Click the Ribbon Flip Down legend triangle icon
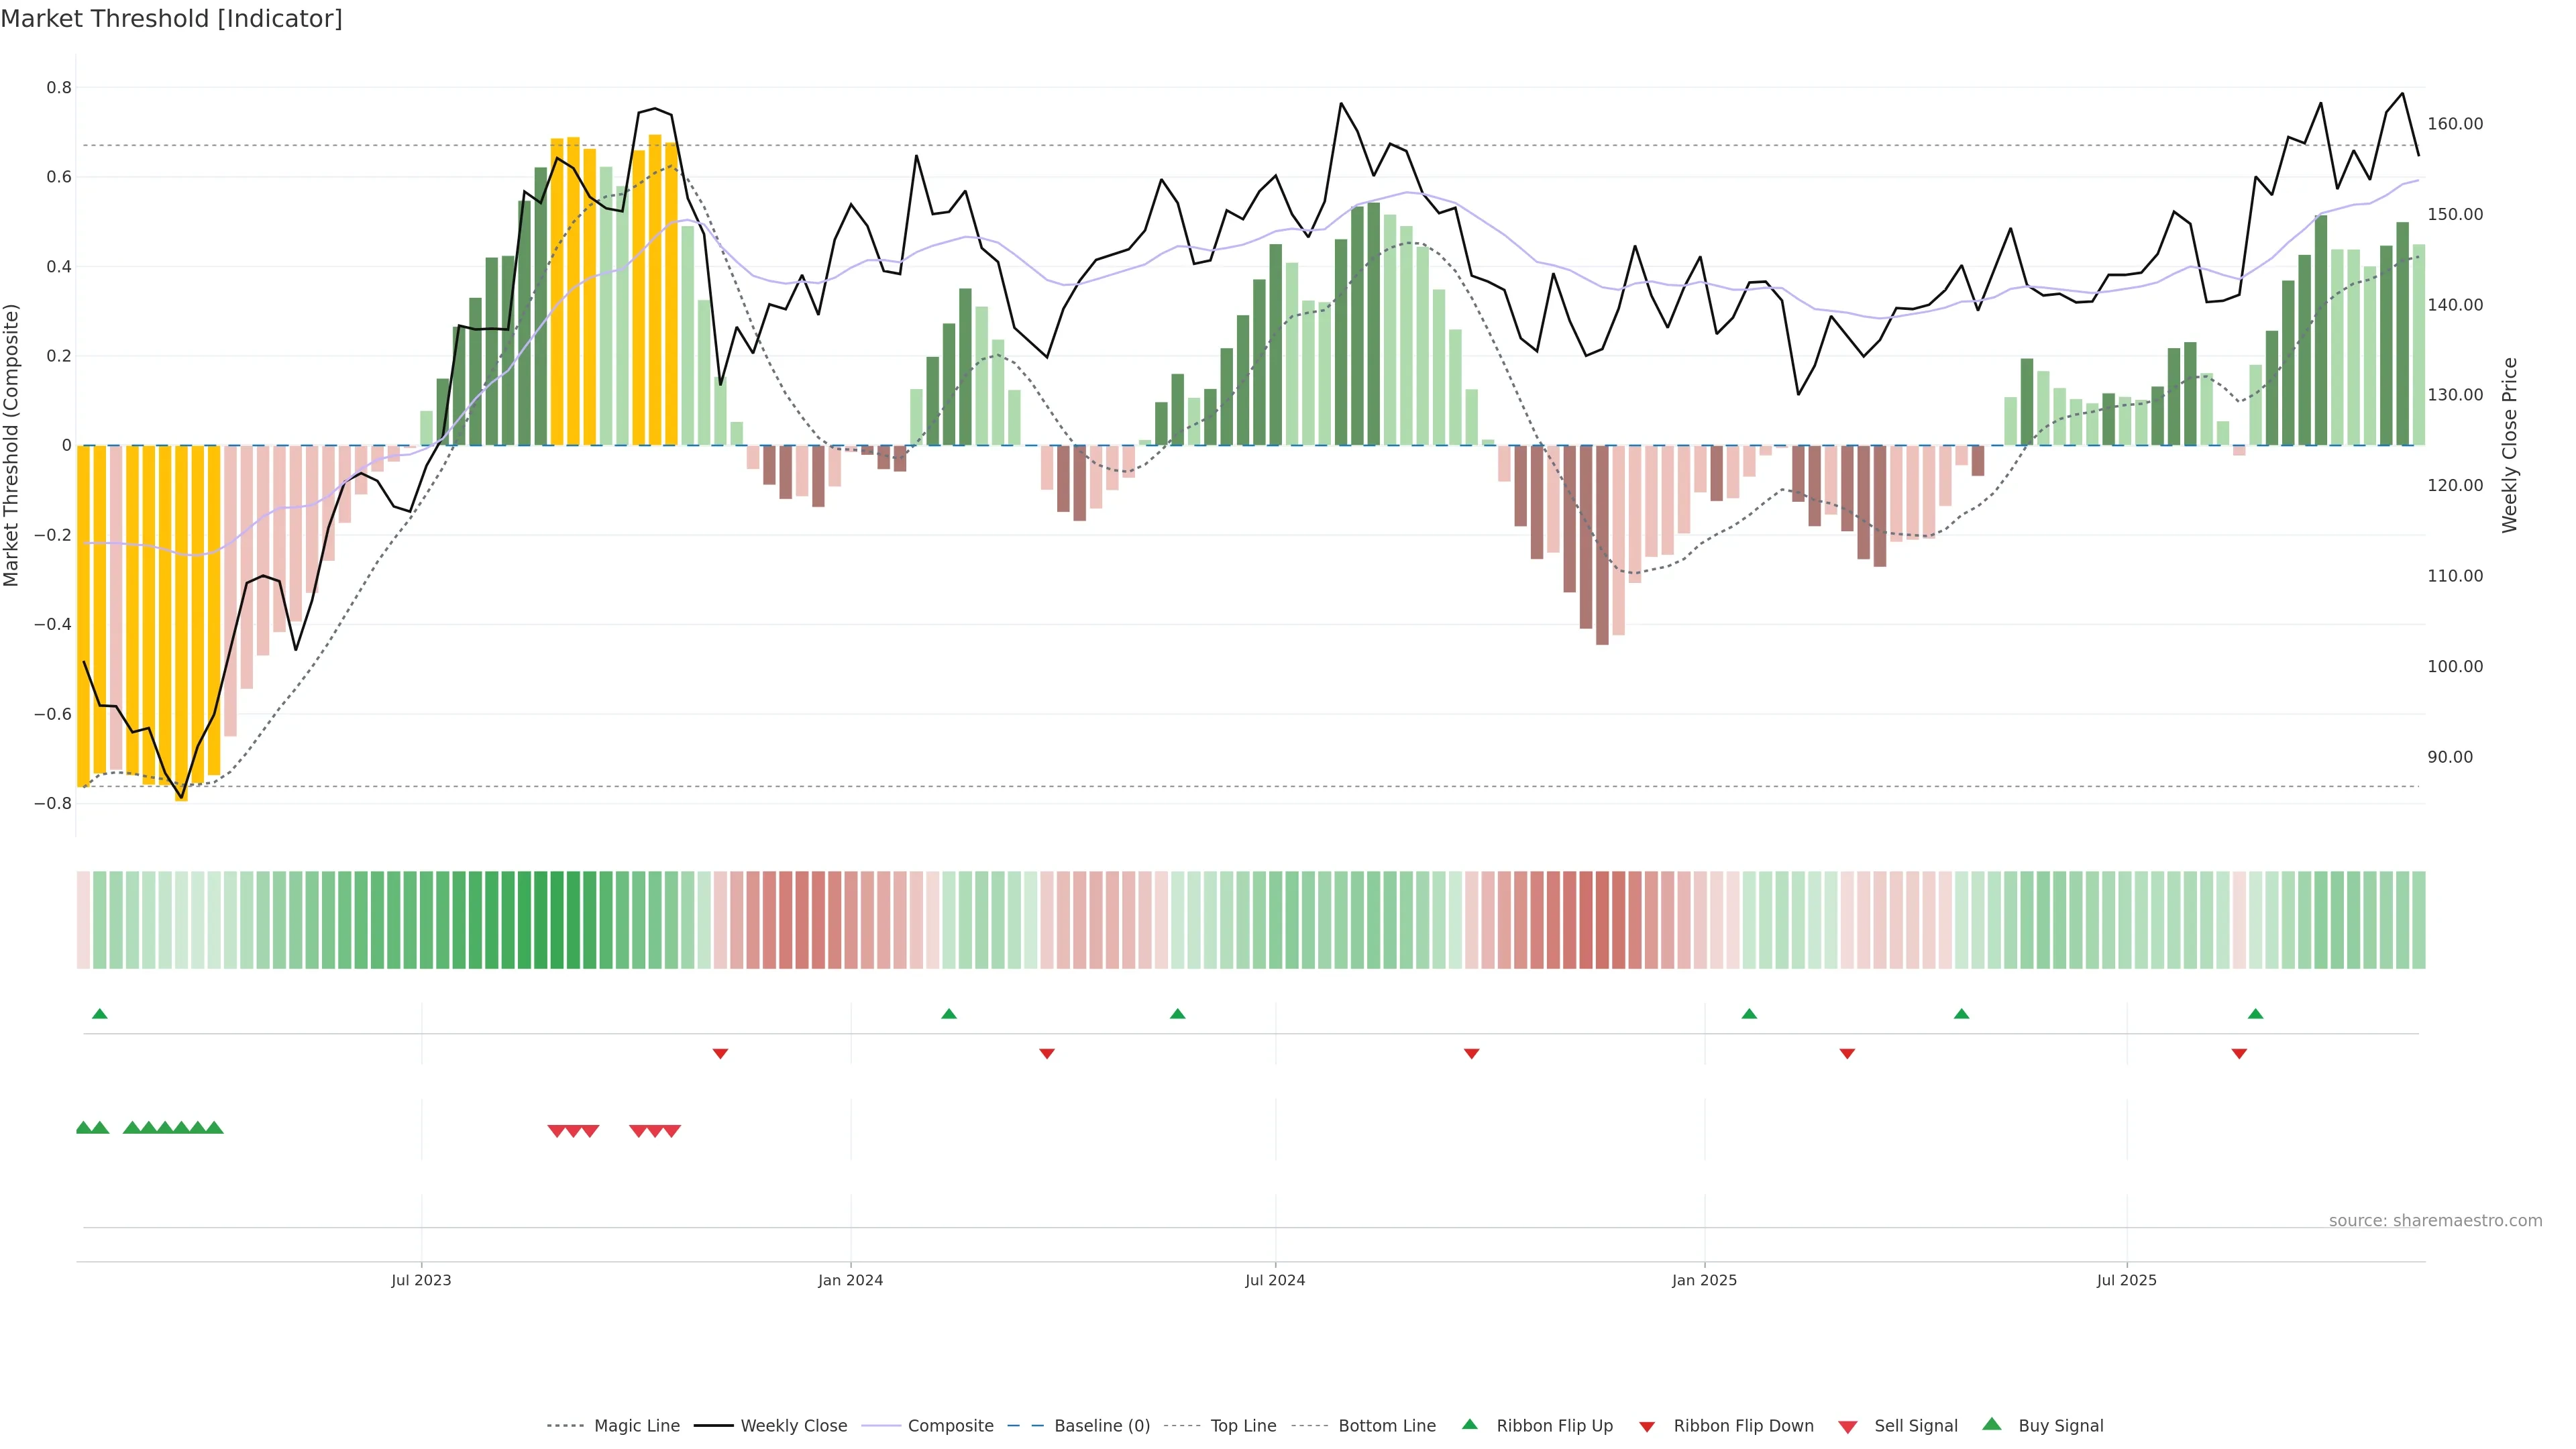Screen dimensions: 2576x1449 pyautogui.click(x=1647, y=1427)
